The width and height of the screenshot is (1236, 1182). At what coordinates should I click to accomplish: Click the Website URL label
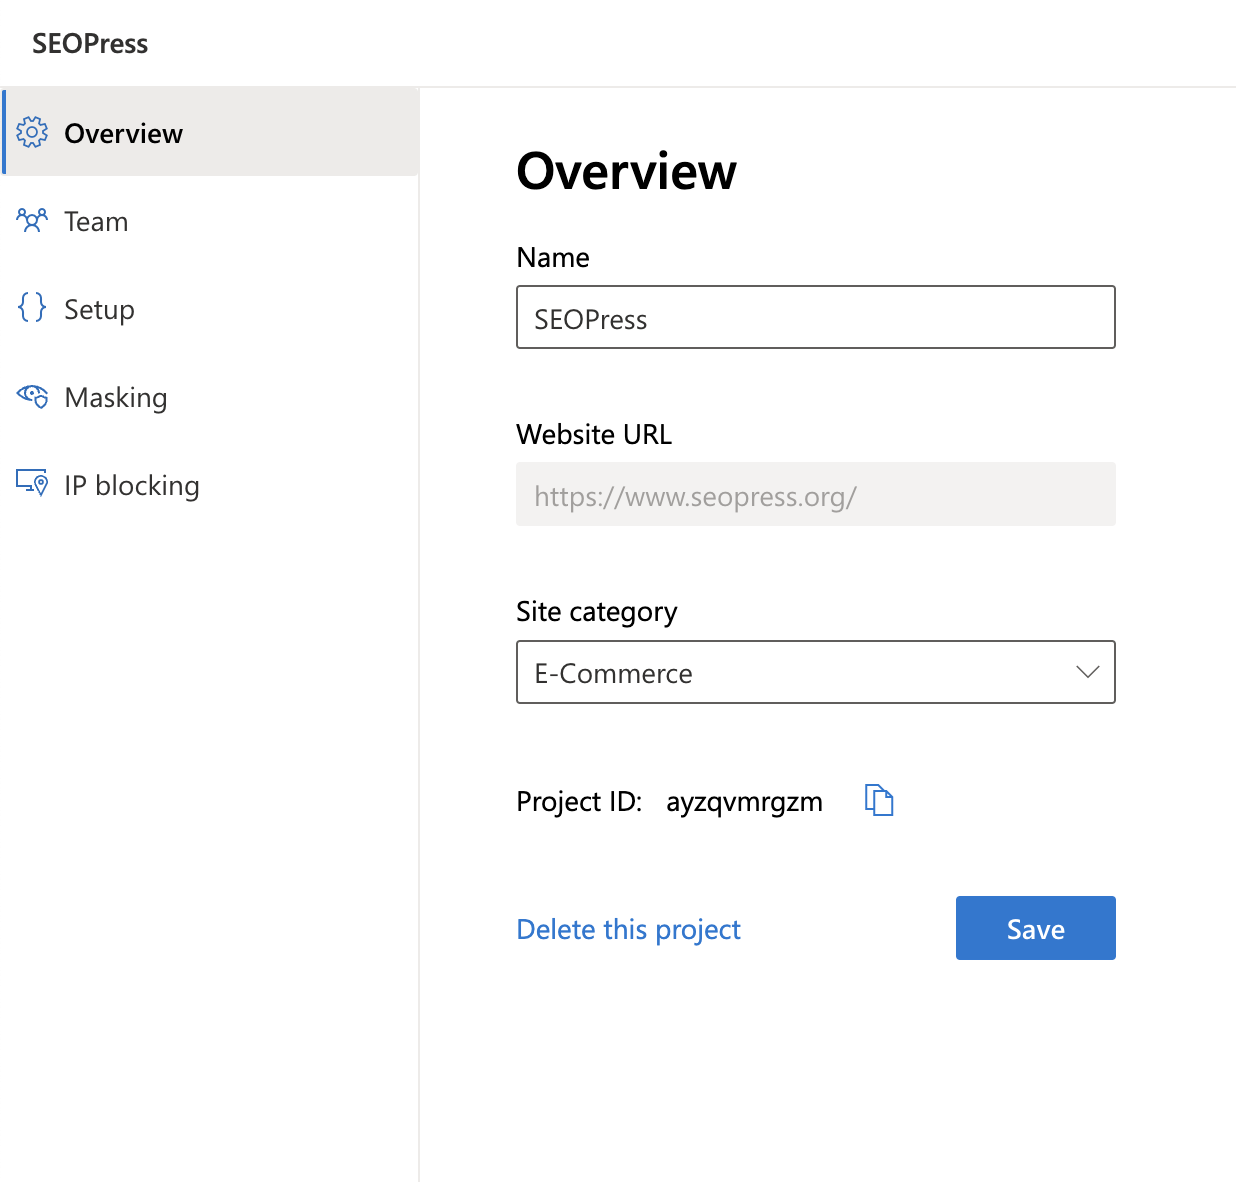594,435
